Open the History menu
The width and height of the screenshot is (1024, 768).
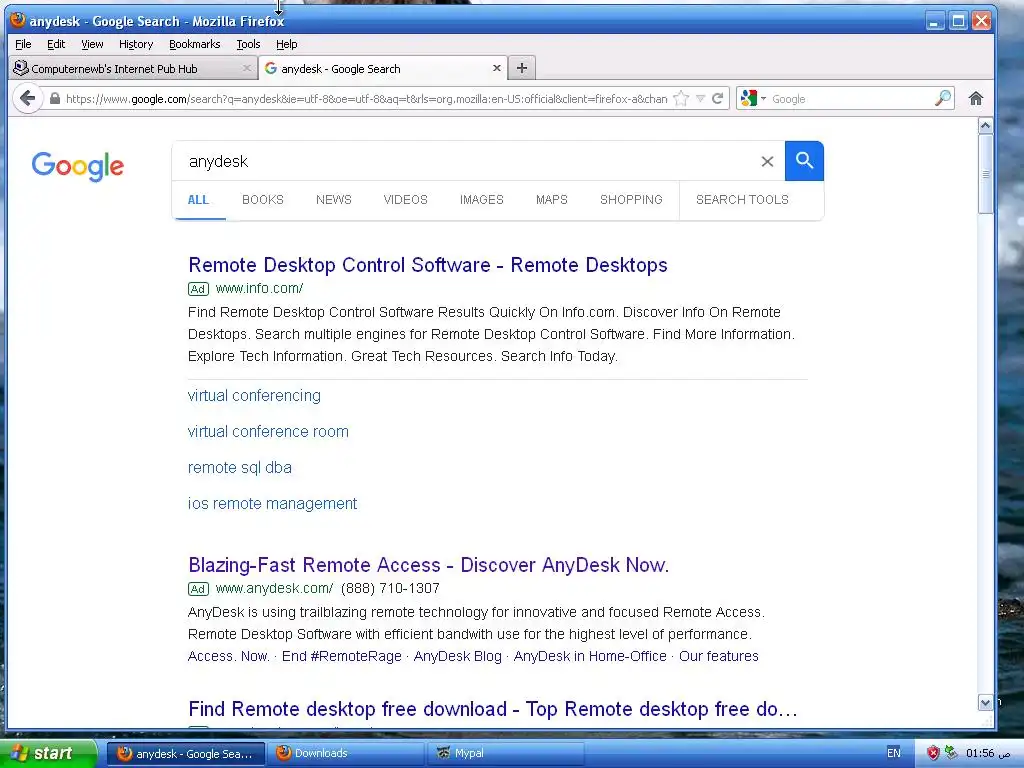coord(136,44)
